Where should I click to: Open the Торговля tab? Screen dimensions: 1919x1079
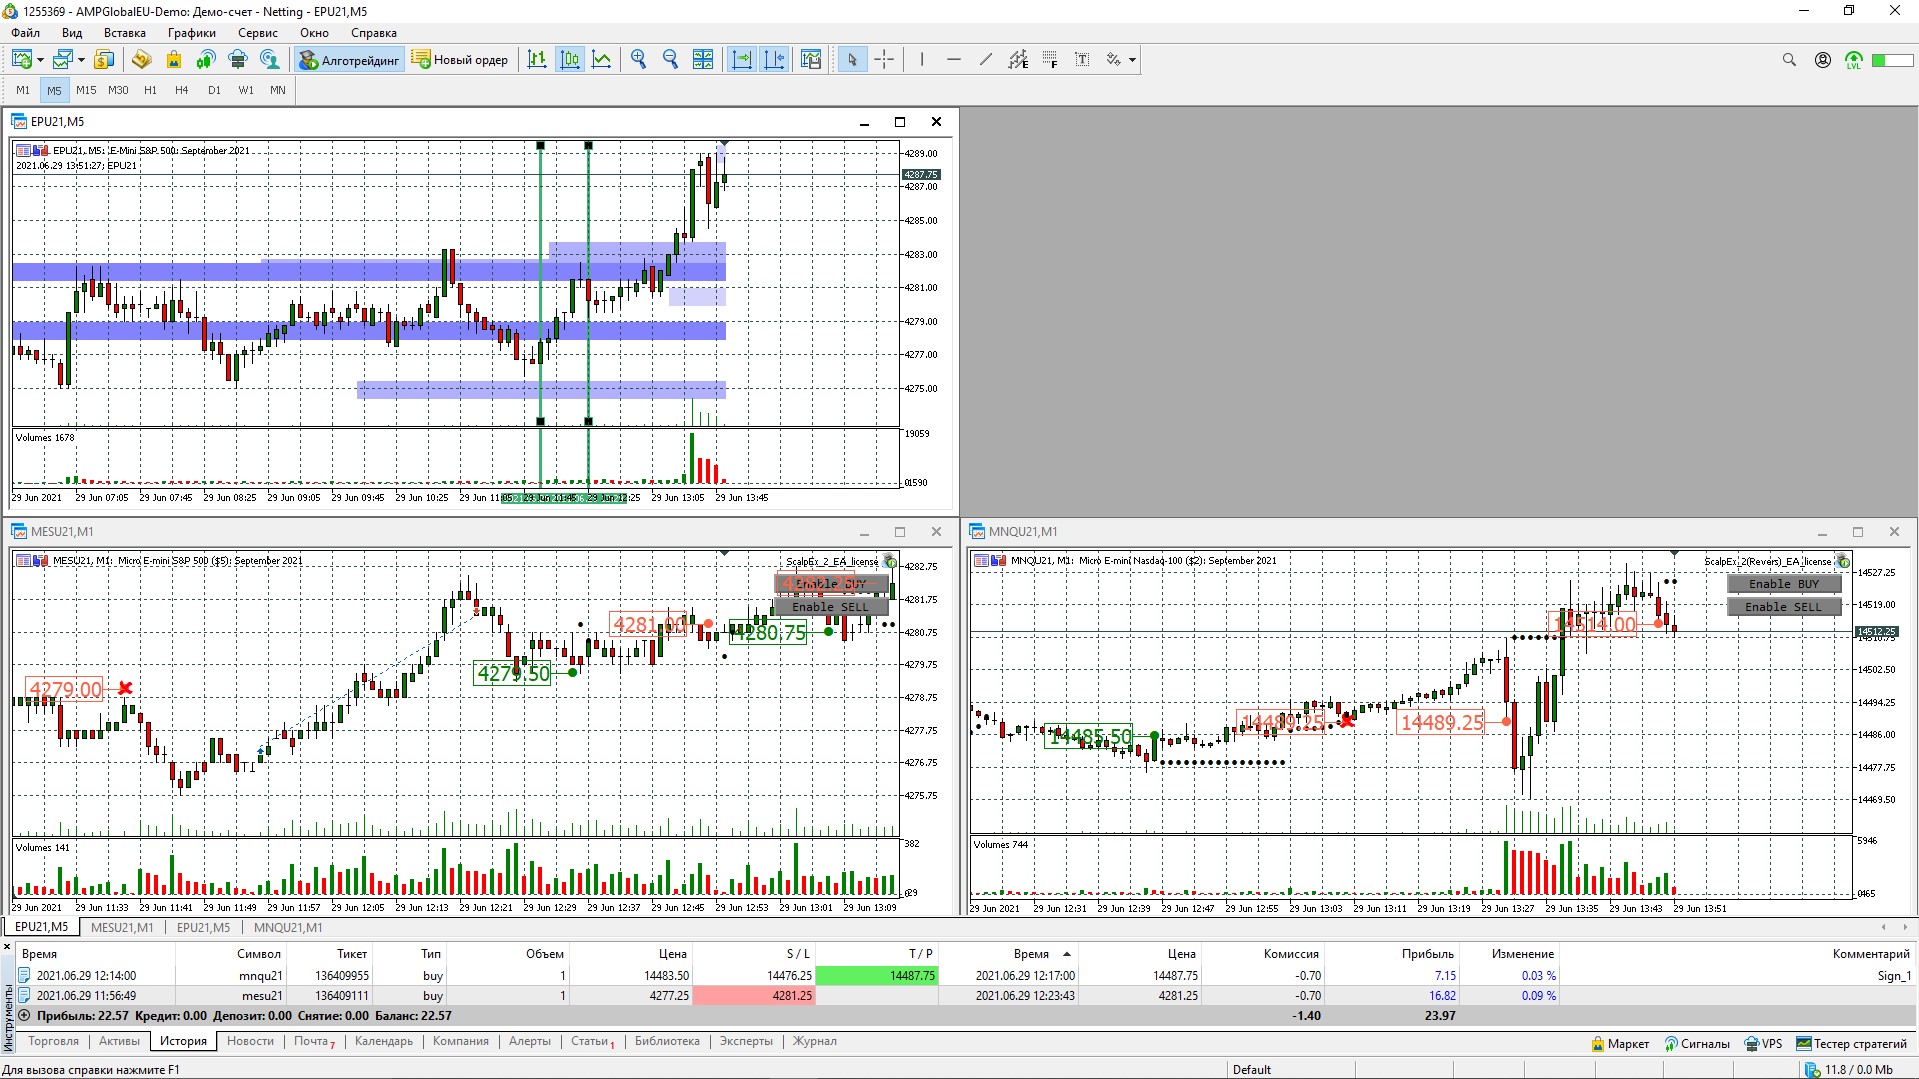click(x=53, y=1041)
